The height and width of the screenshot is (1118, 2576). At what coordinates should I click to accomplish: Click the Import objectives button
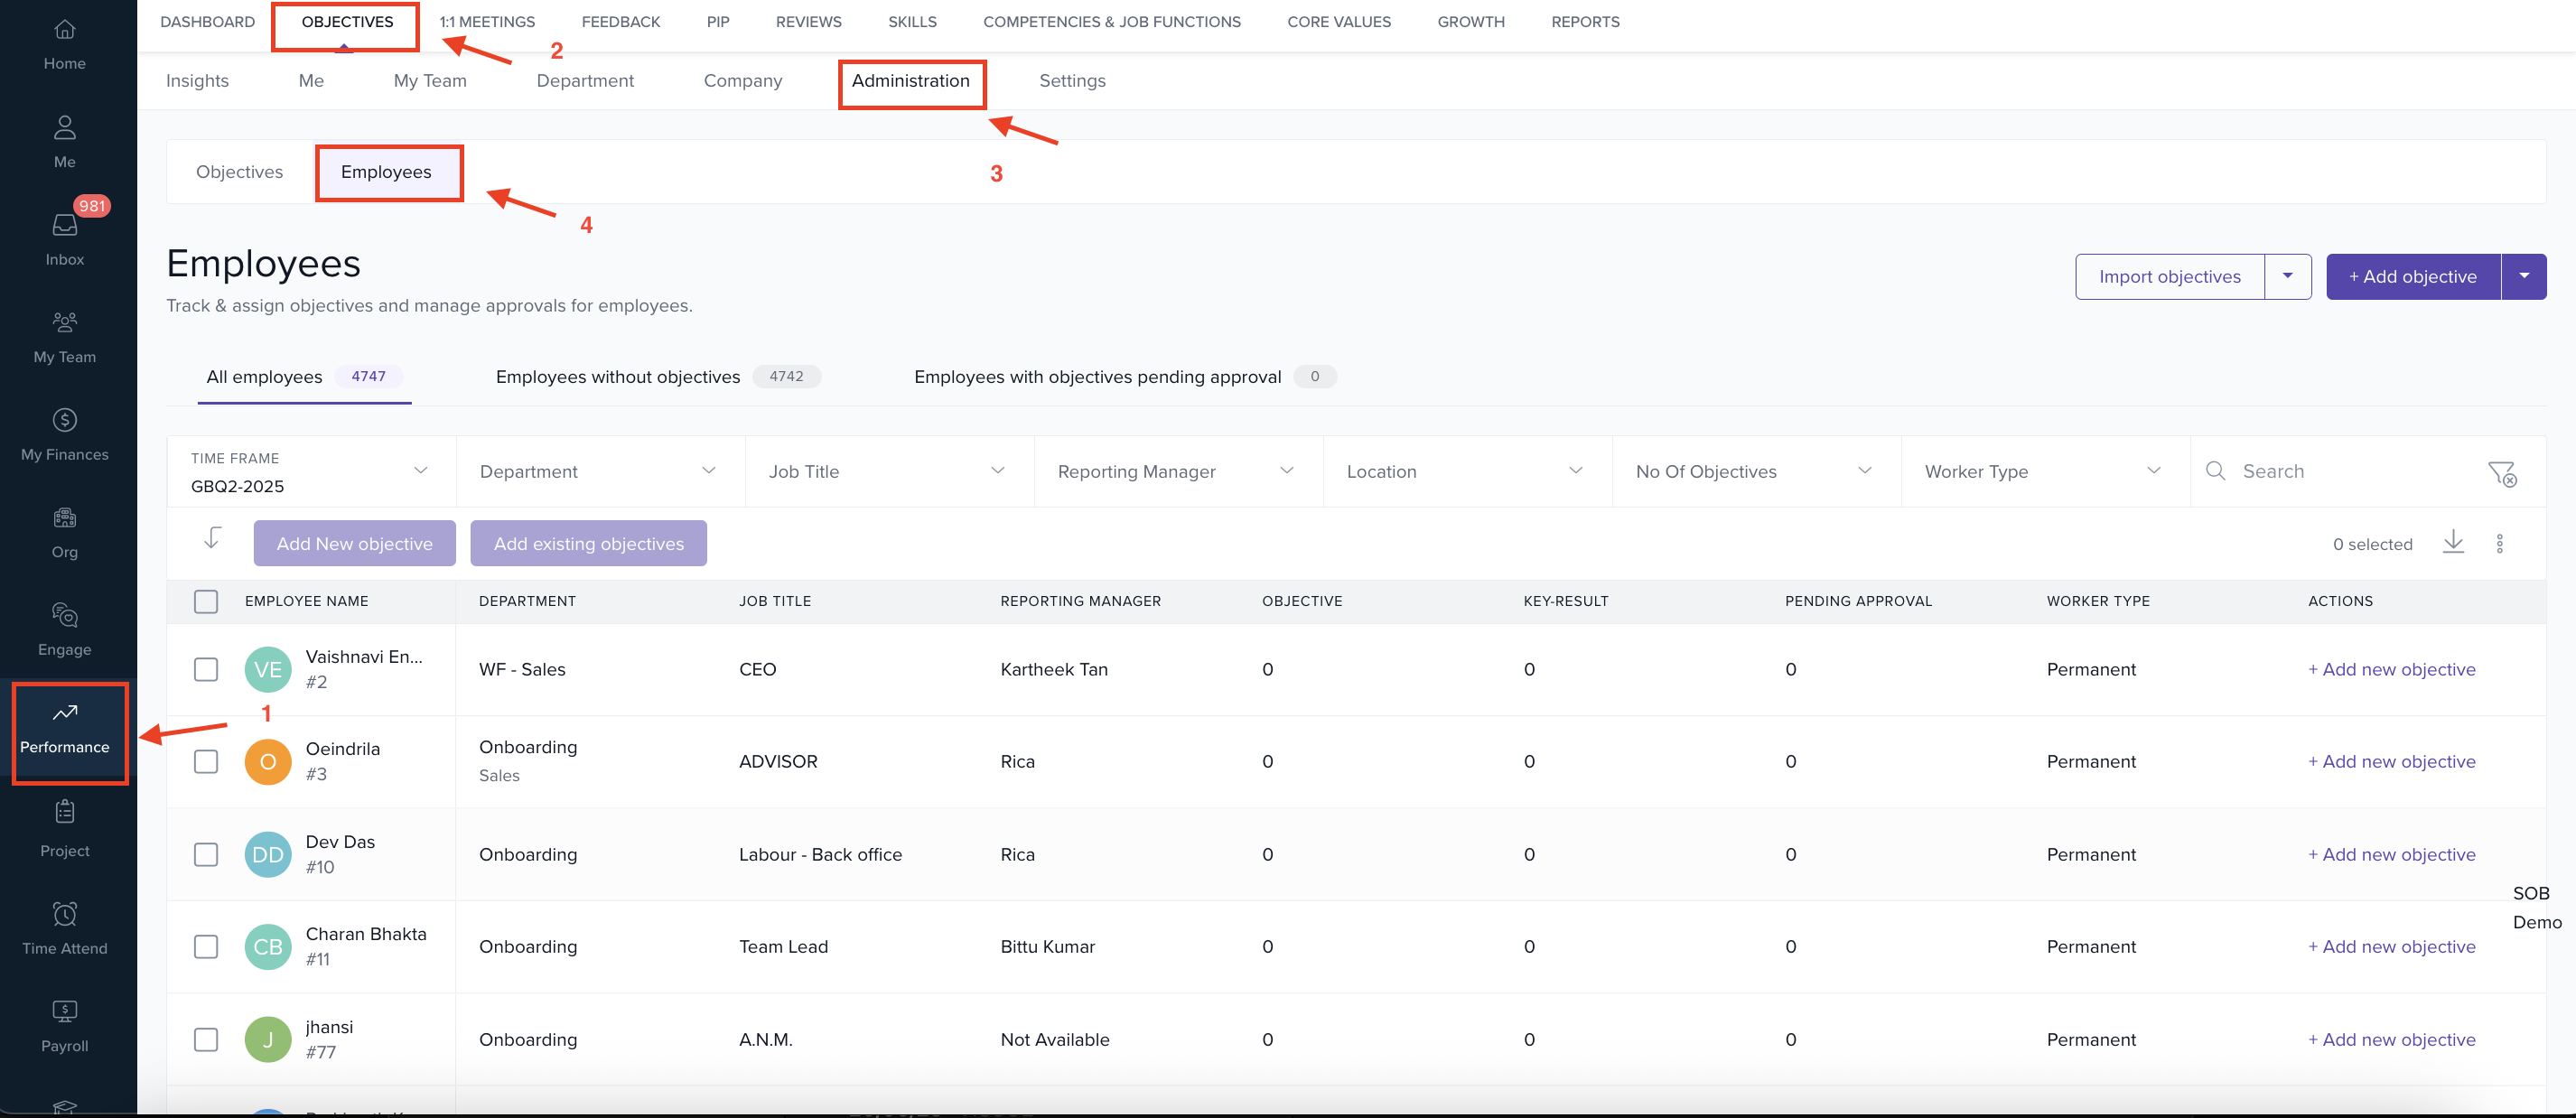2169,276
